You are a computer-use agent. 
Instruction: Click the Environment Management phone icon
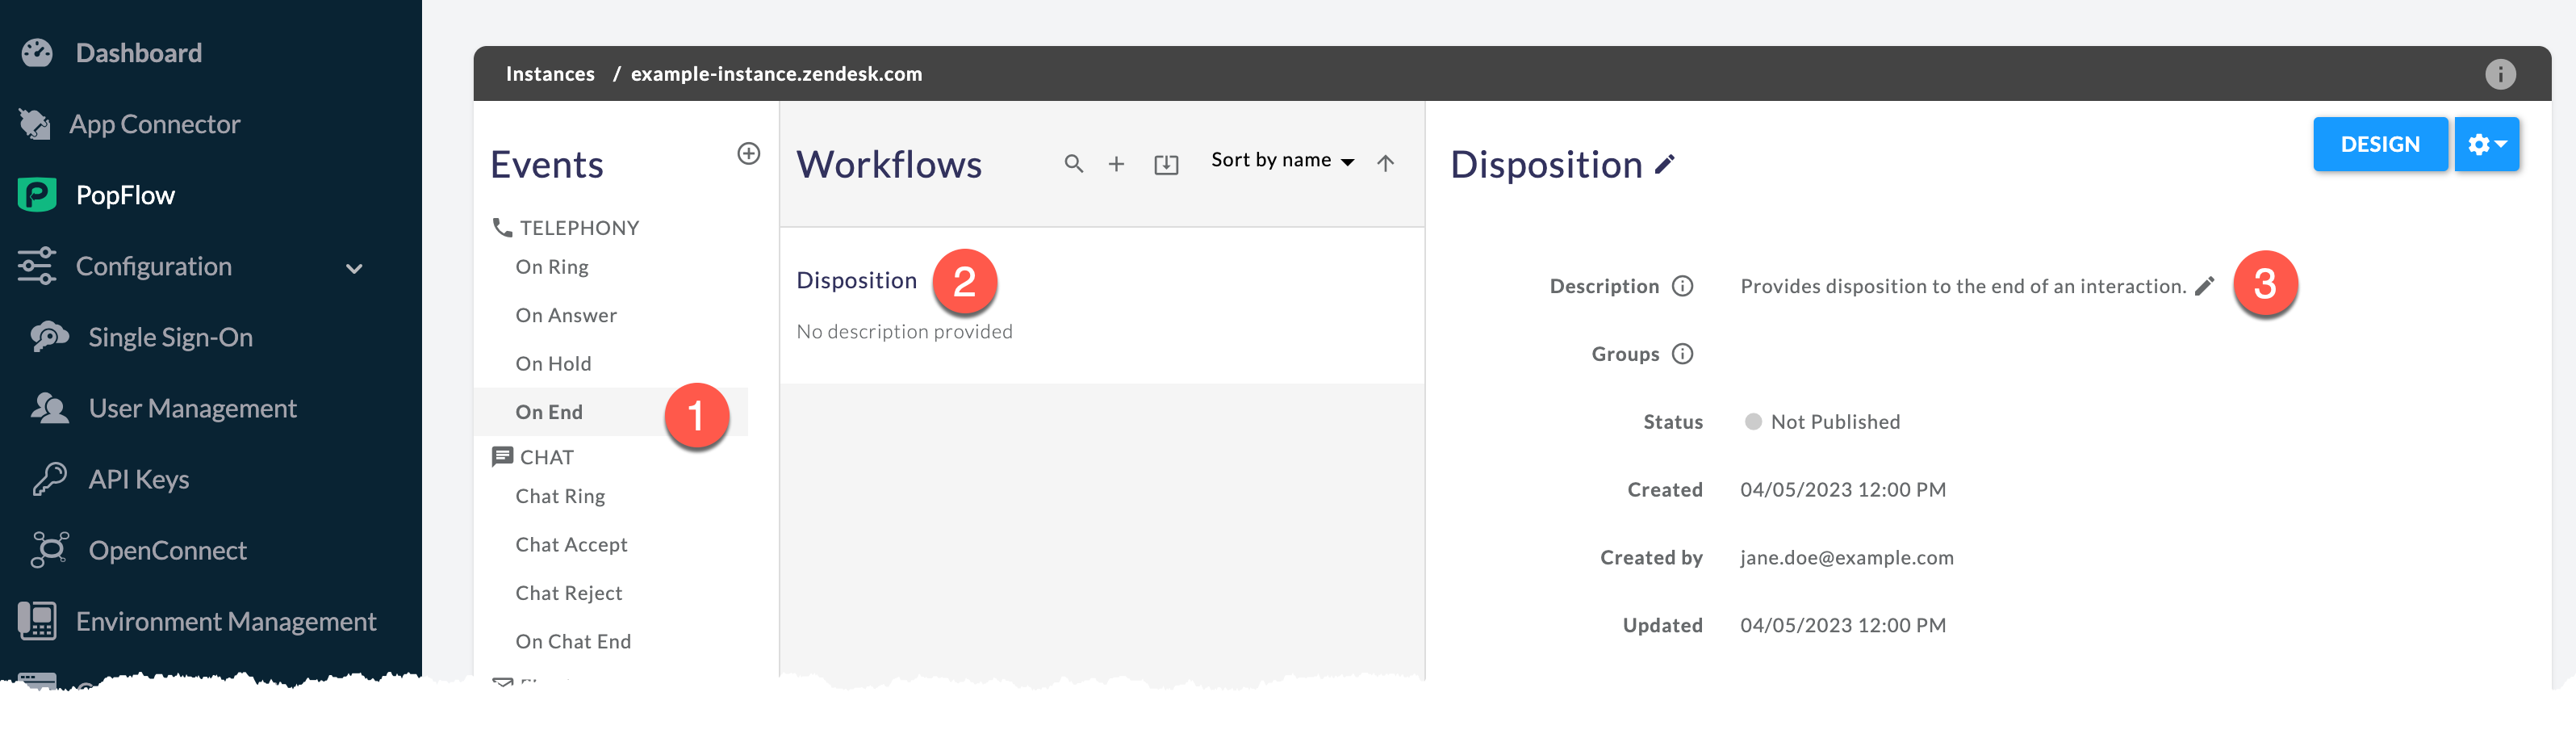37,621
